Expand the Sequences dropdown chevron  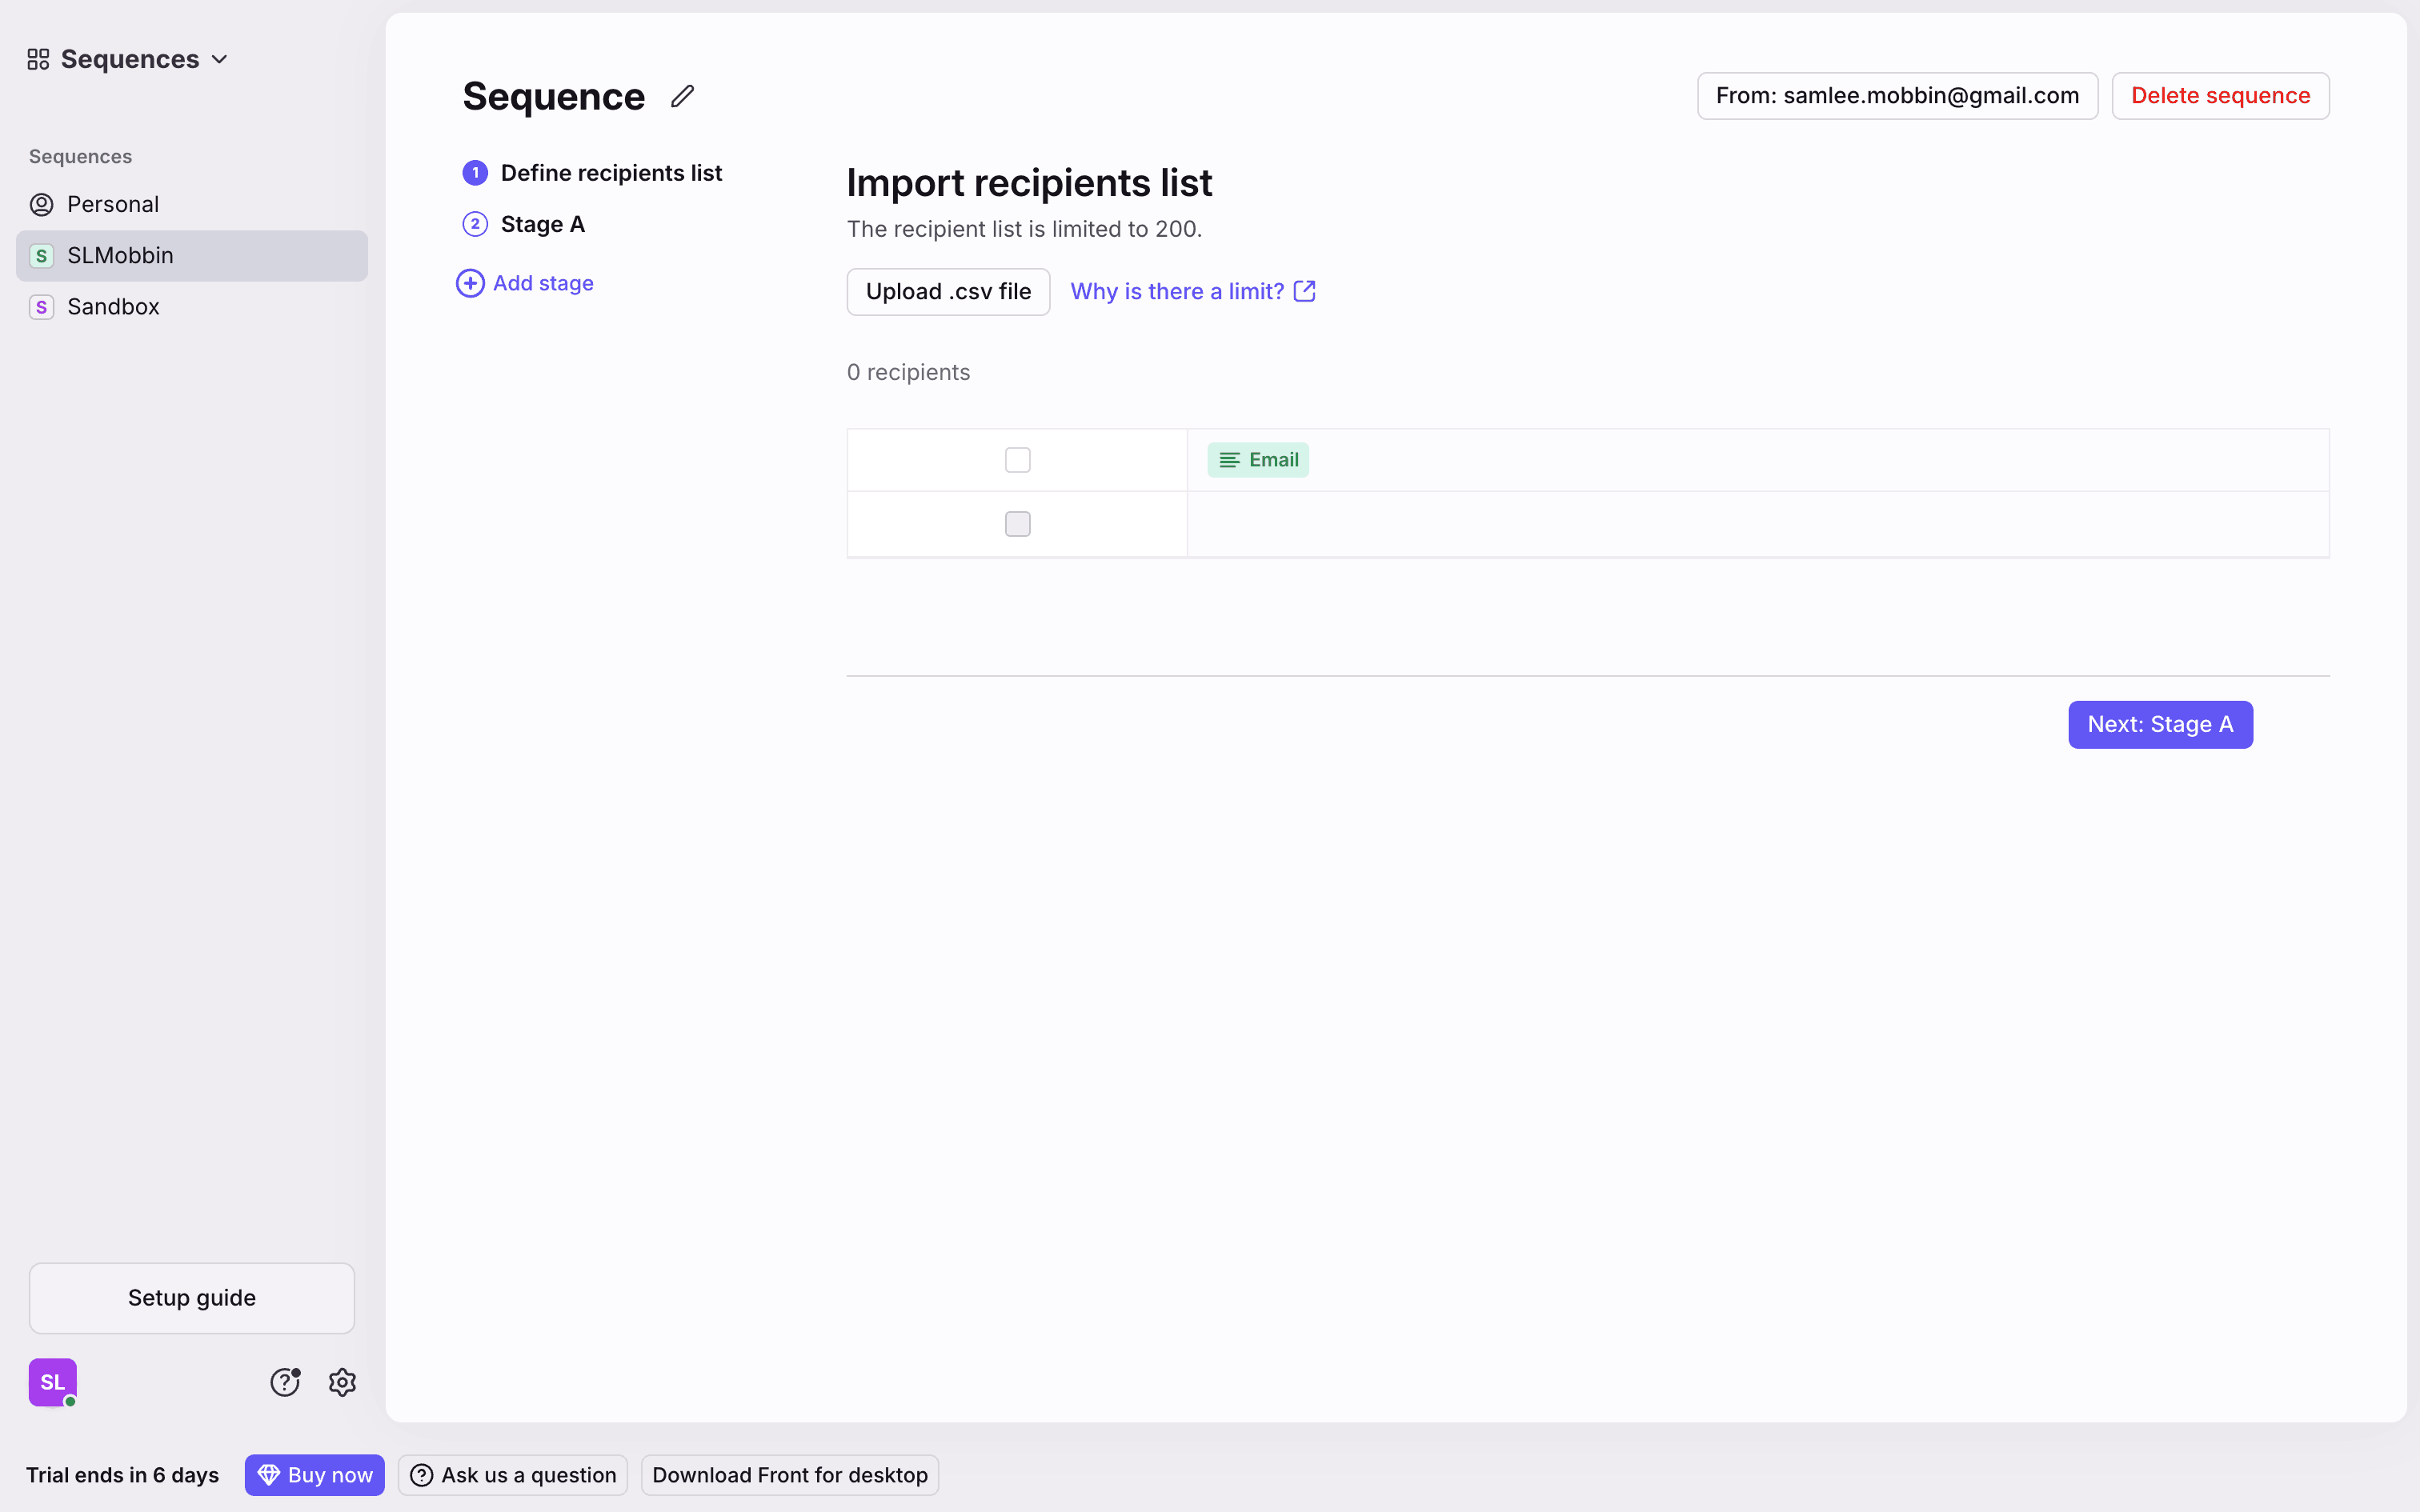[220, 60]
